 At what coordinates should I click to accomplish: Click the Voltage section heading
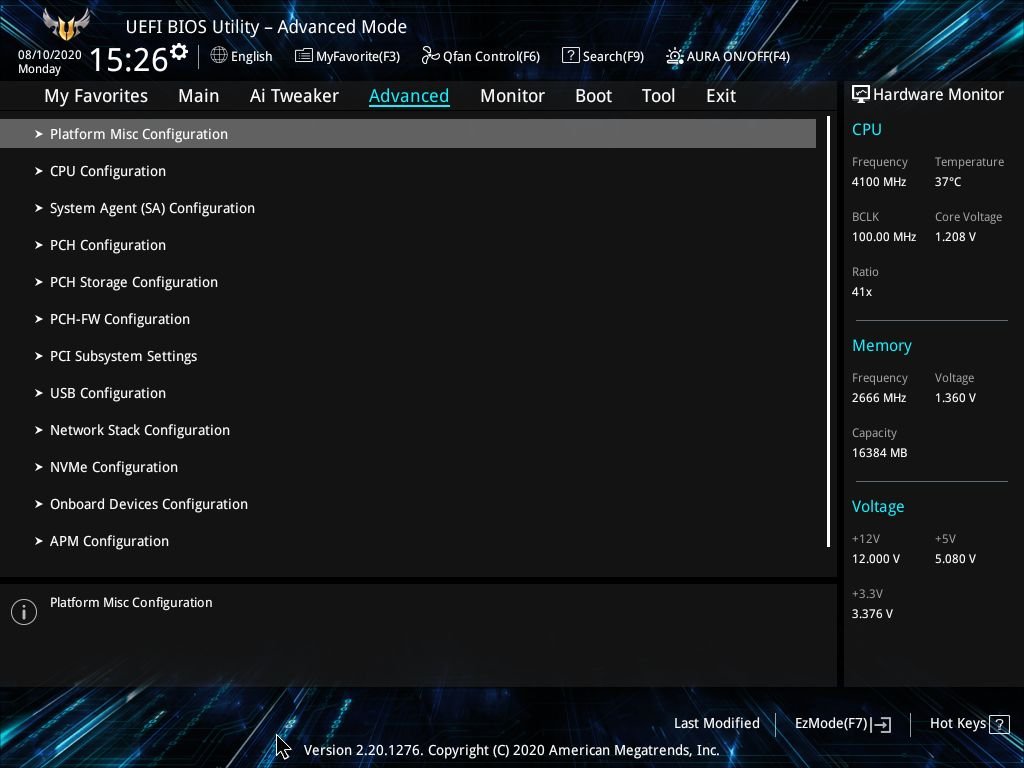click(878, 507)
